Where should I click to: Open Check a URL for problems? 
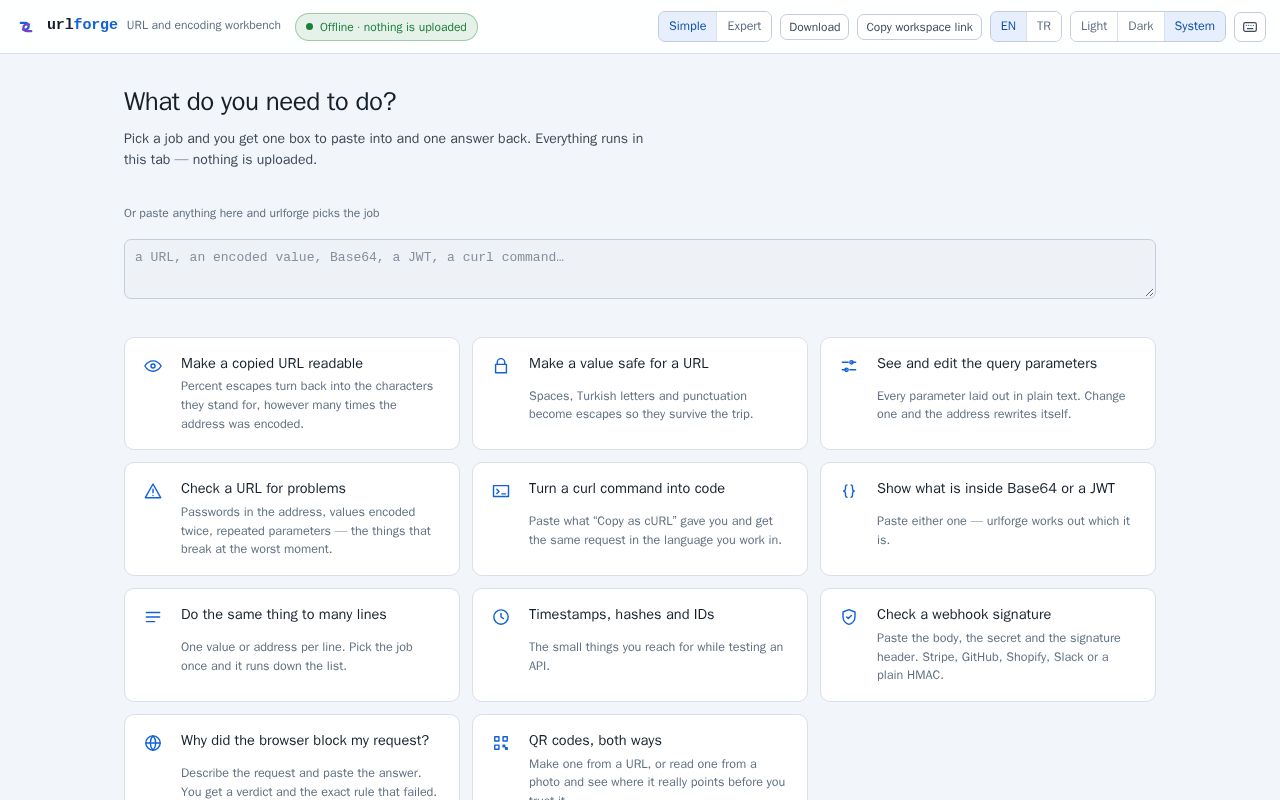[x=292, y=519]
